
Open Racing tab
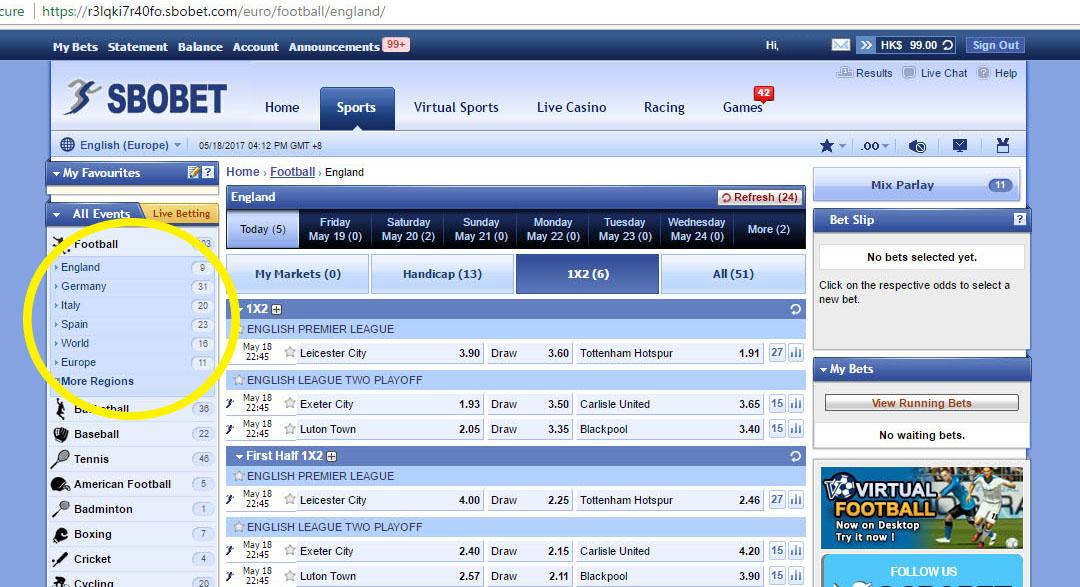(664, 107)
